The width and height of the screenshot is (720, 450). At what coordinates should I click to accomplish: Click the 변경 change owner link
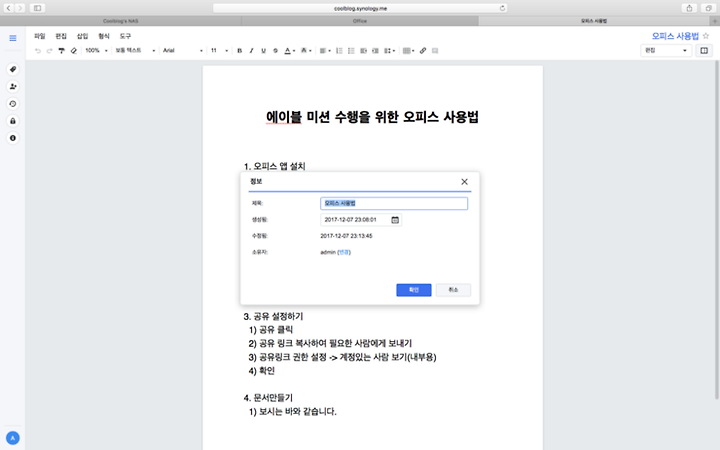point(344,252)
